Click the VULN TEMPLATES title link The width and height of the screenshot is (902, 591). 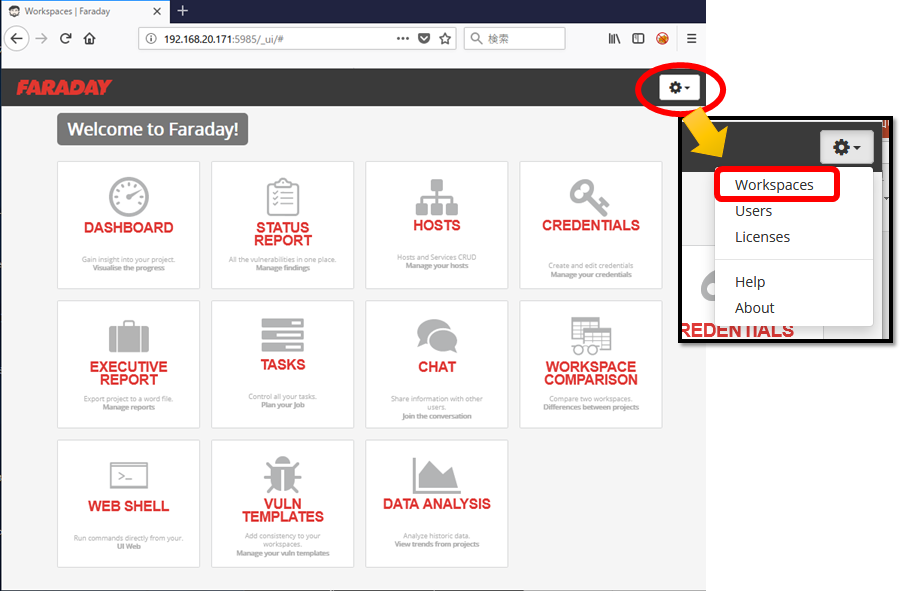click(282, 510)
